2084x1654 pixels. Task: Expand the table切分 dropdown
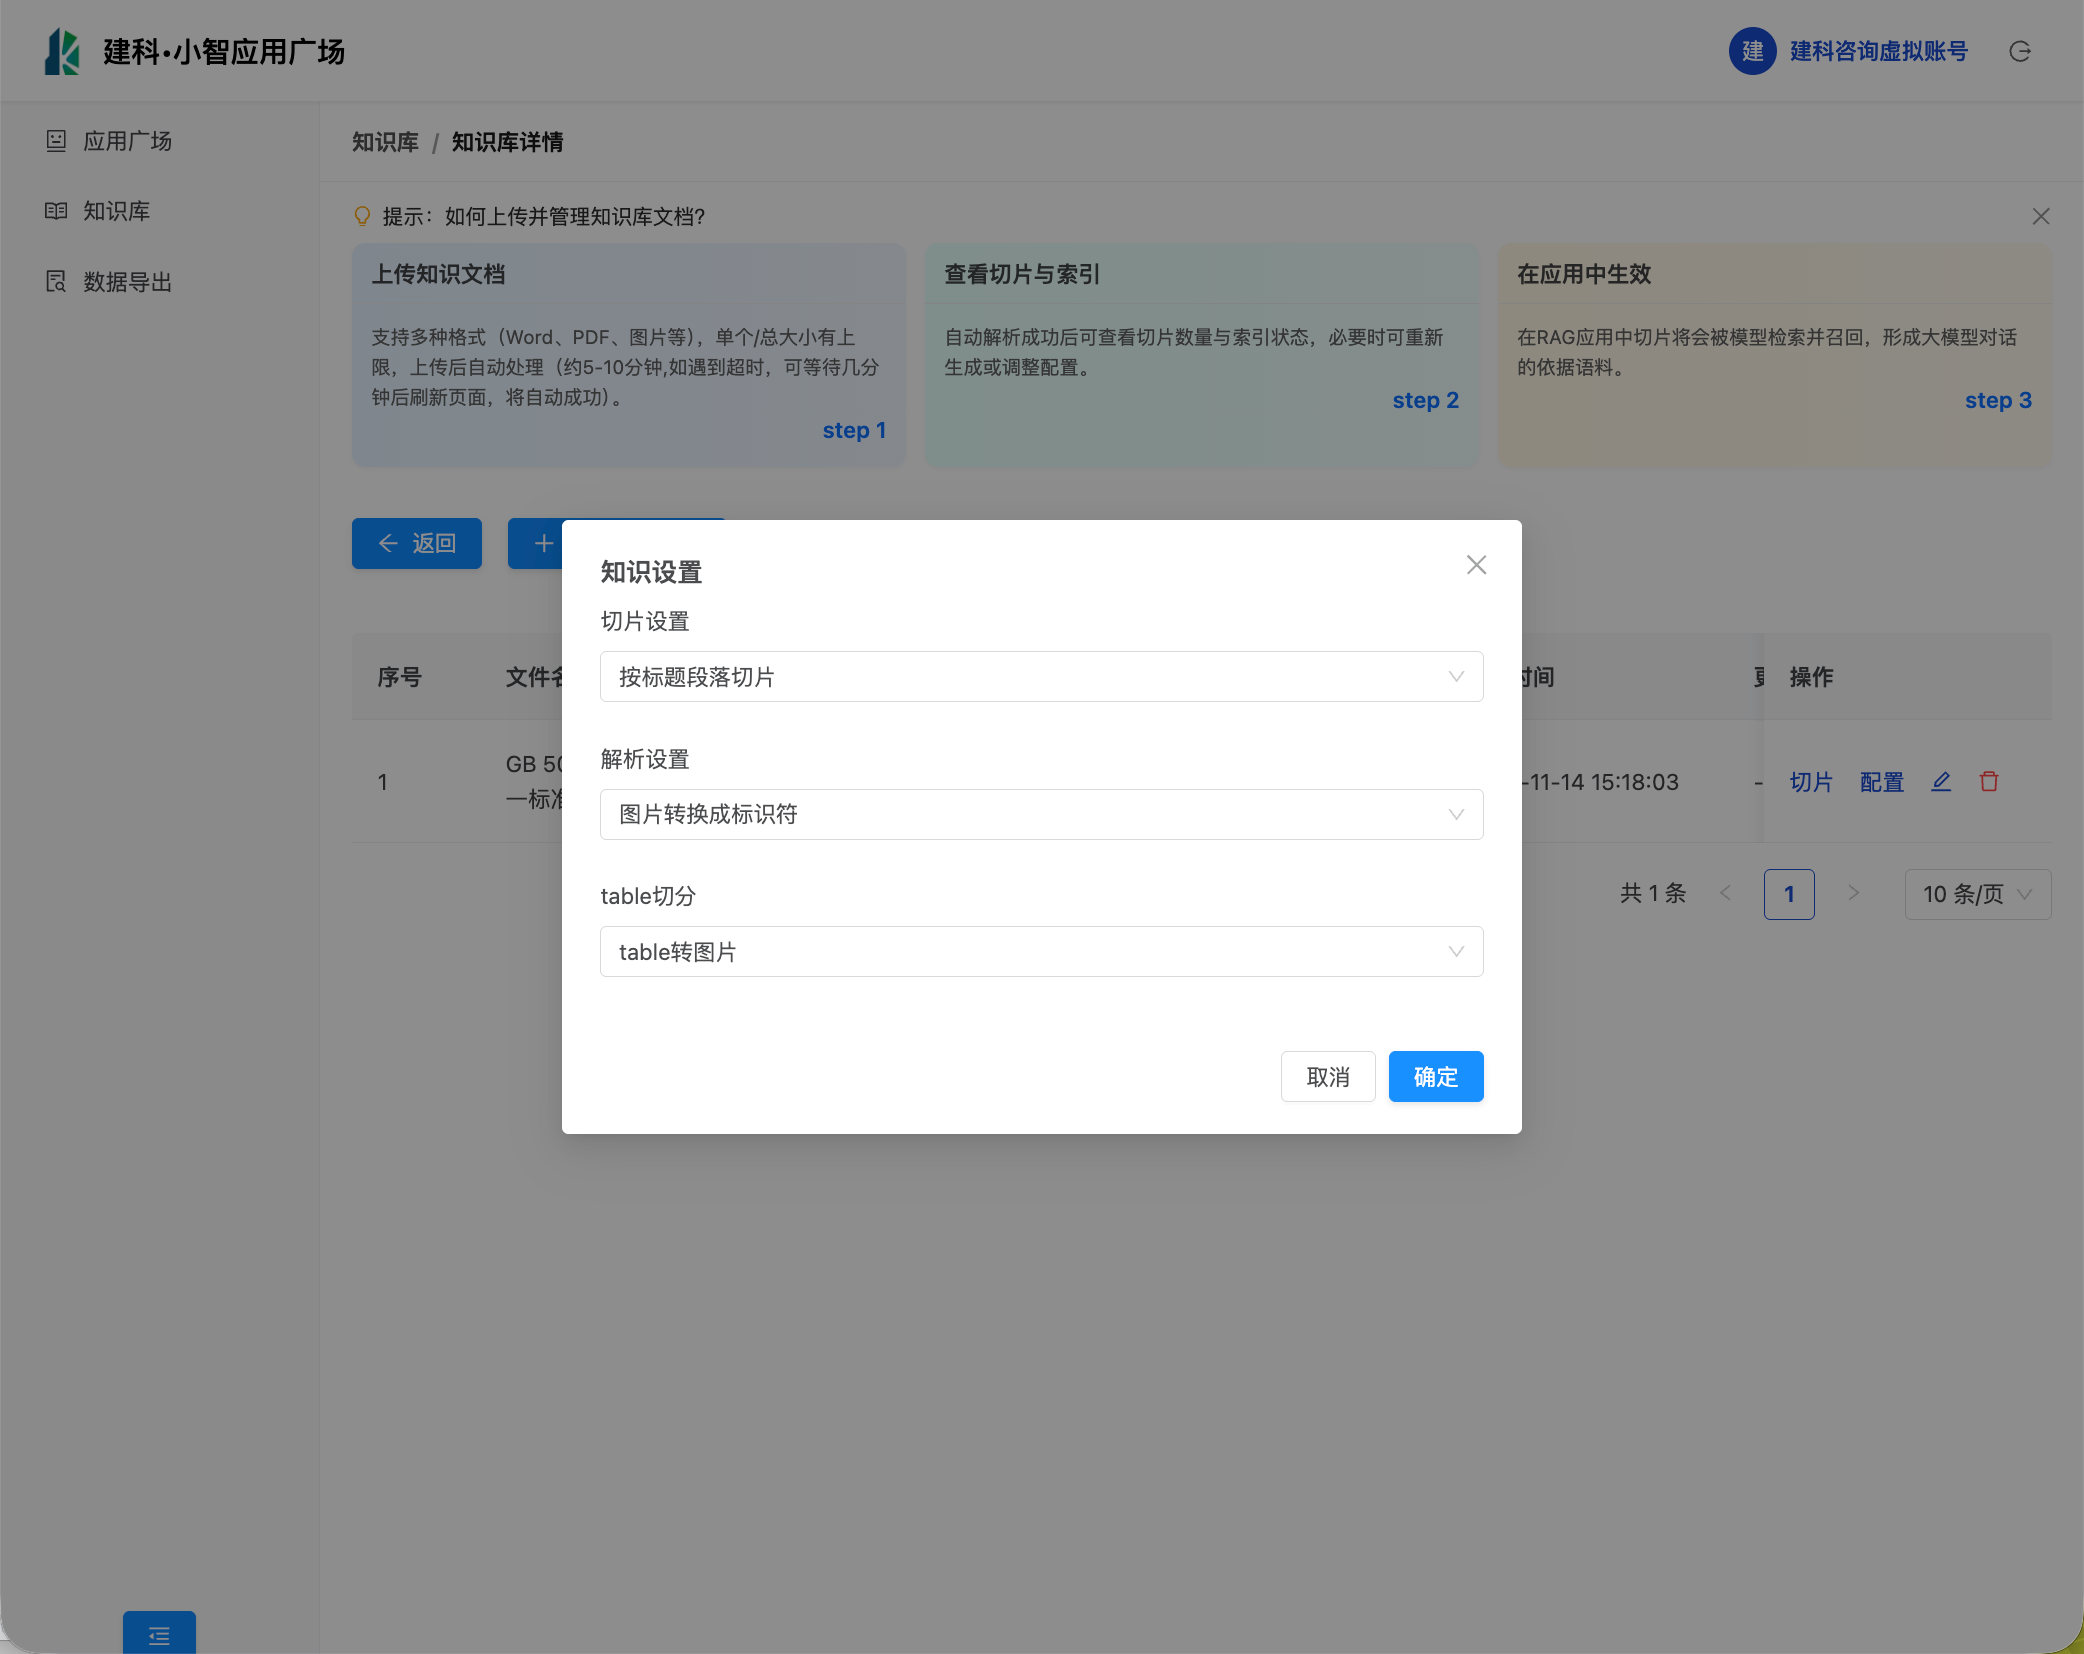1041,952
